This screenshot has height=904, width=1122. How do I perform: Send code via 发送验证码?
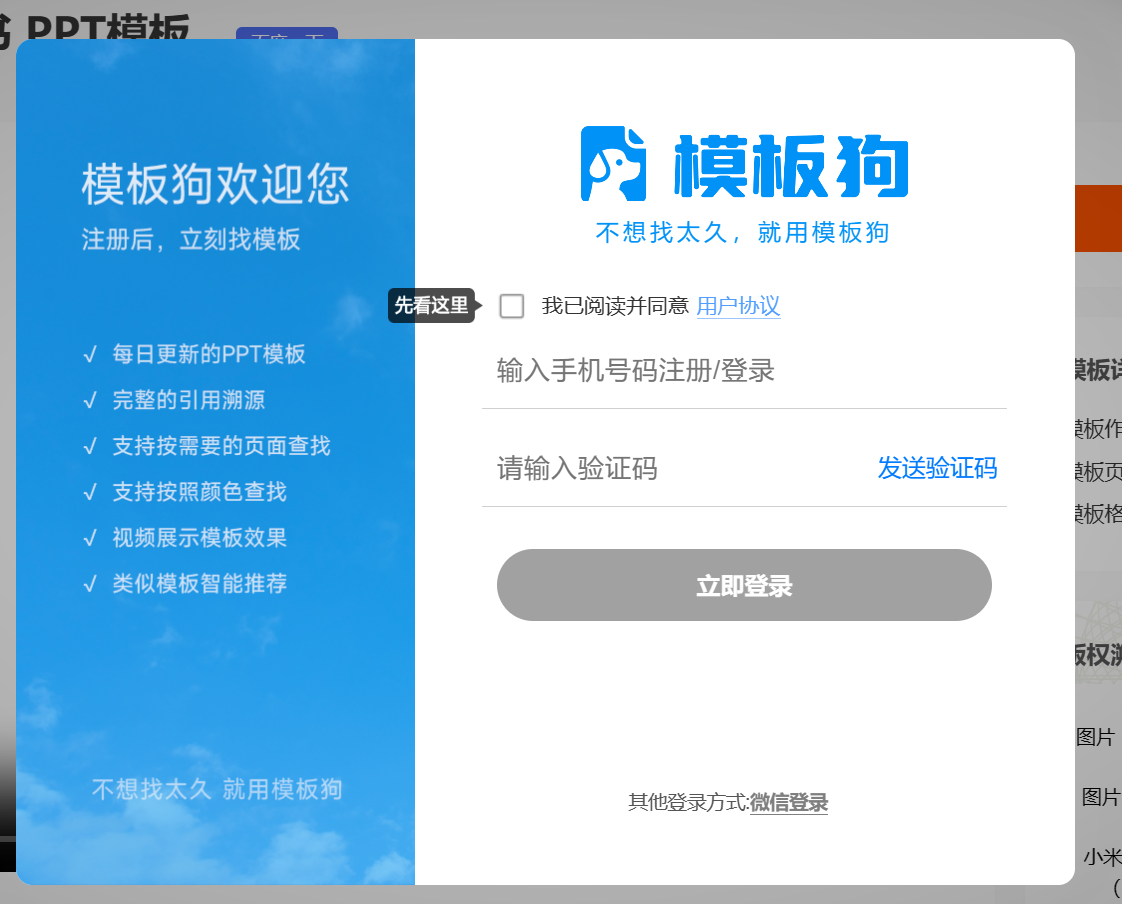937,468
